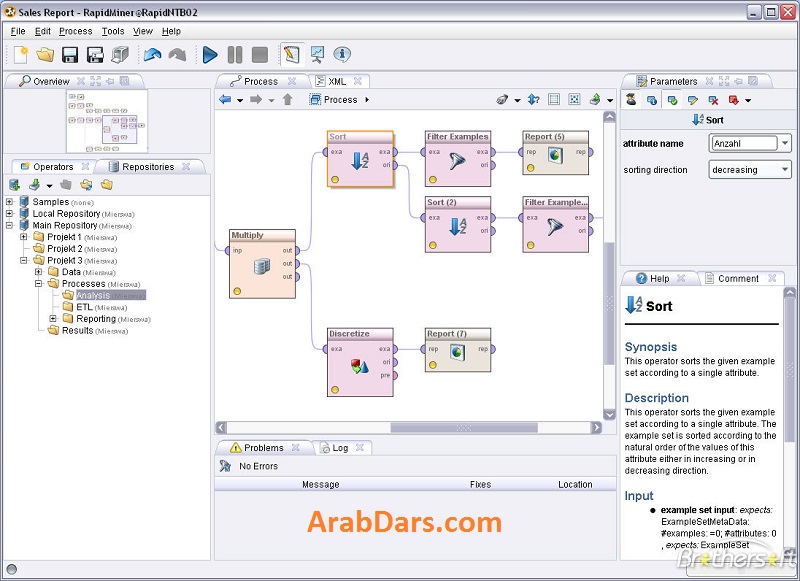
Task: Expand the Local Repository node
Action: (x=9, y=214)
